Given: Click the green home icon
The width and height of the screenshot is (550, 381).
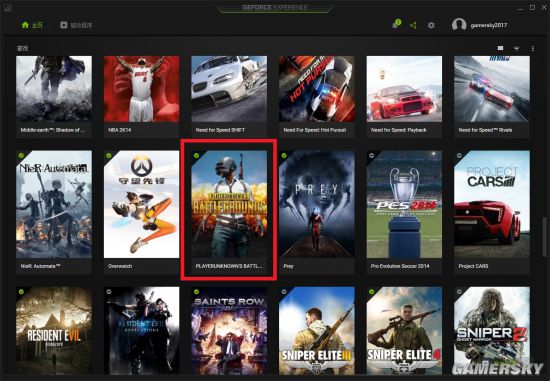Looking at the screenshot, I should pyautogui.click(x=25, y=25).
